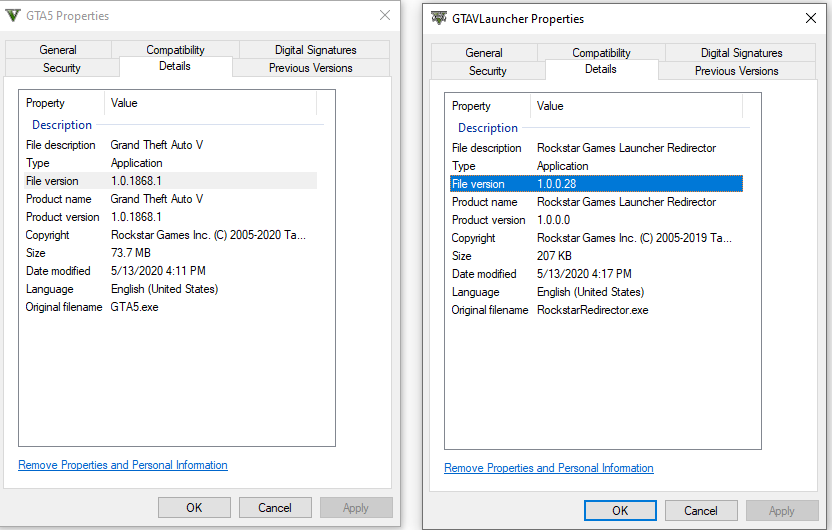Close the GTAVLauncher Properties window
Image resolution: width=832 pixels, height=530 pixels.
(811, 18)
